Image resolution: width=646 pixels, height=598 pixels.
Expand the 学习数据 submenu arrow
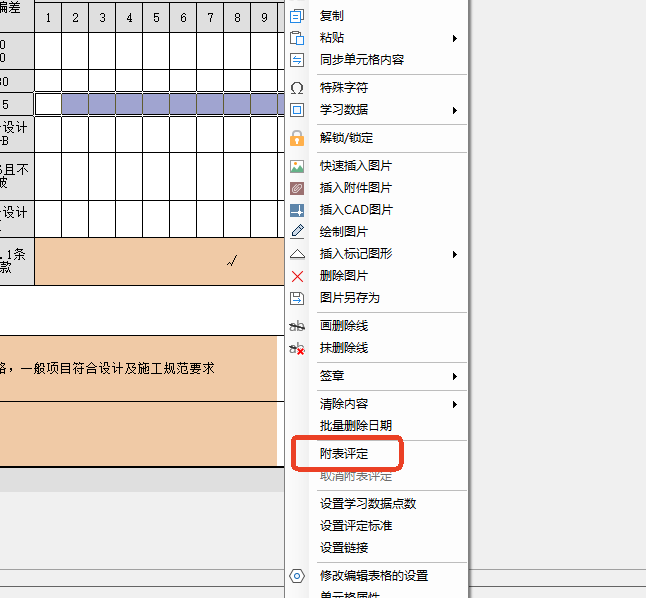(x=455, y=110)
